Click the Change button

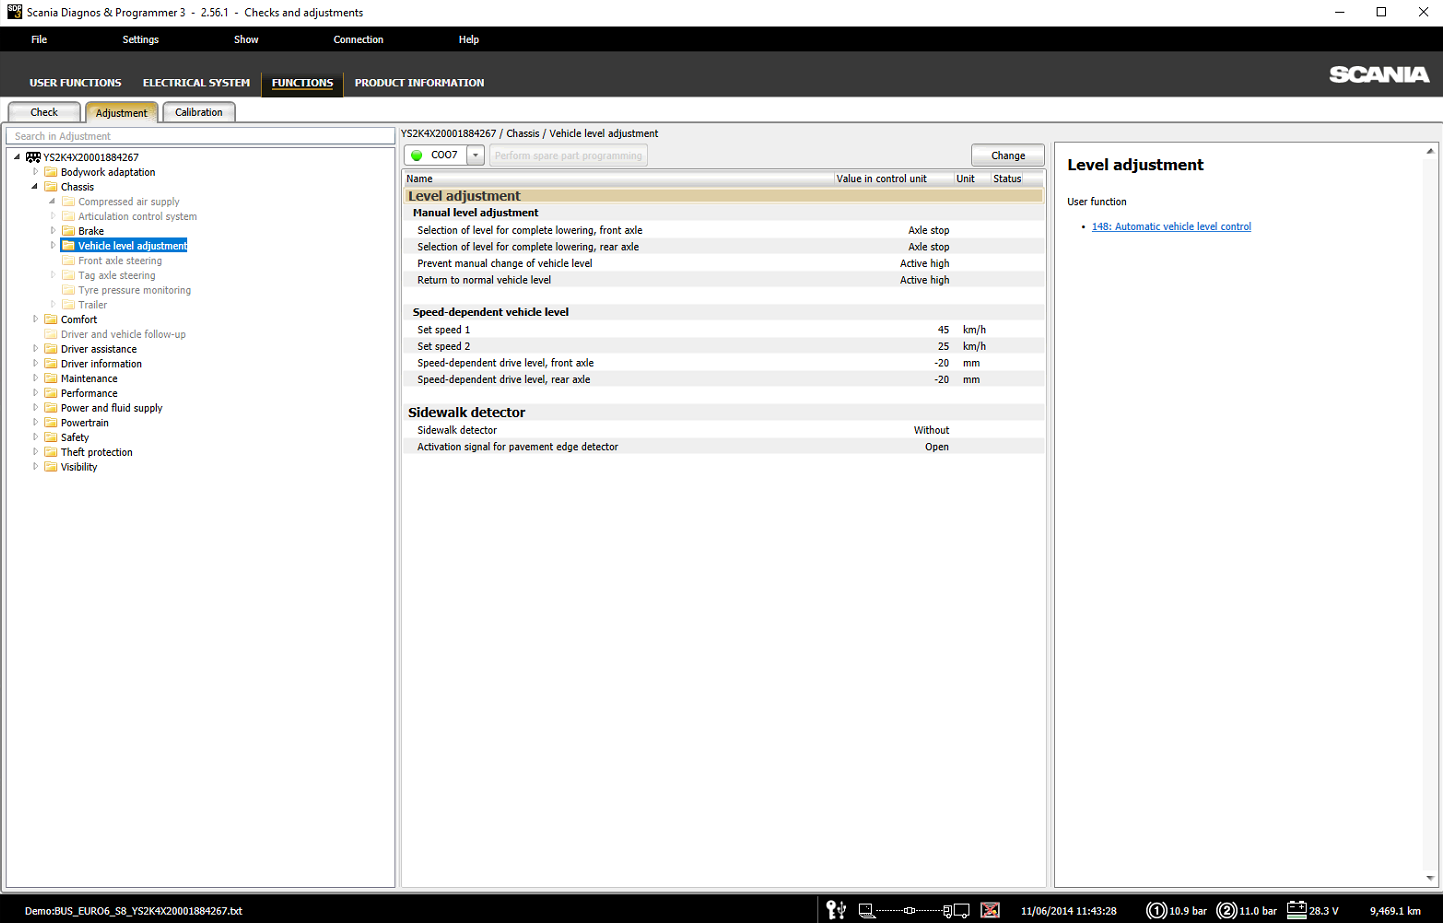pos(1008,155)
